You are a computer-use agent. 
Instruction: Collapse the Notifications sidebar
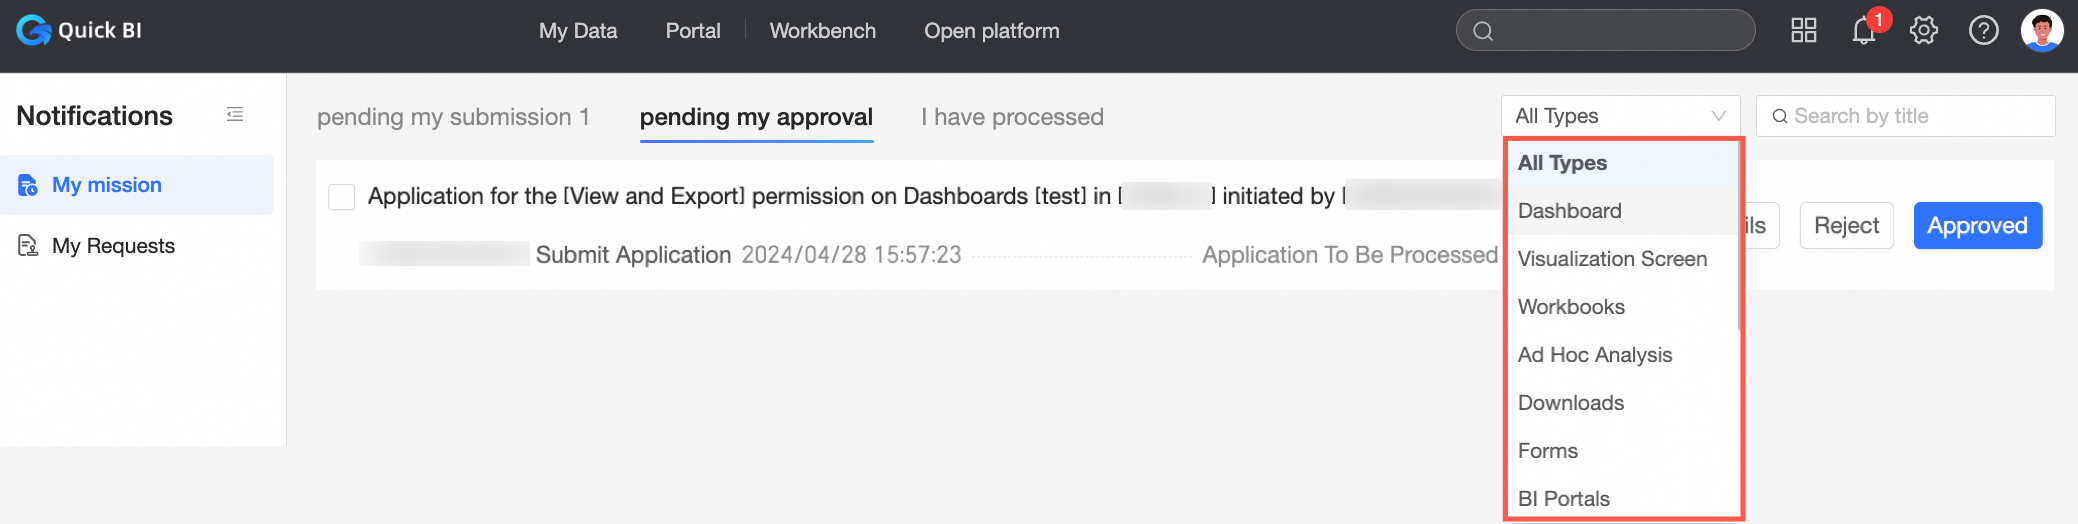[235, 115]
